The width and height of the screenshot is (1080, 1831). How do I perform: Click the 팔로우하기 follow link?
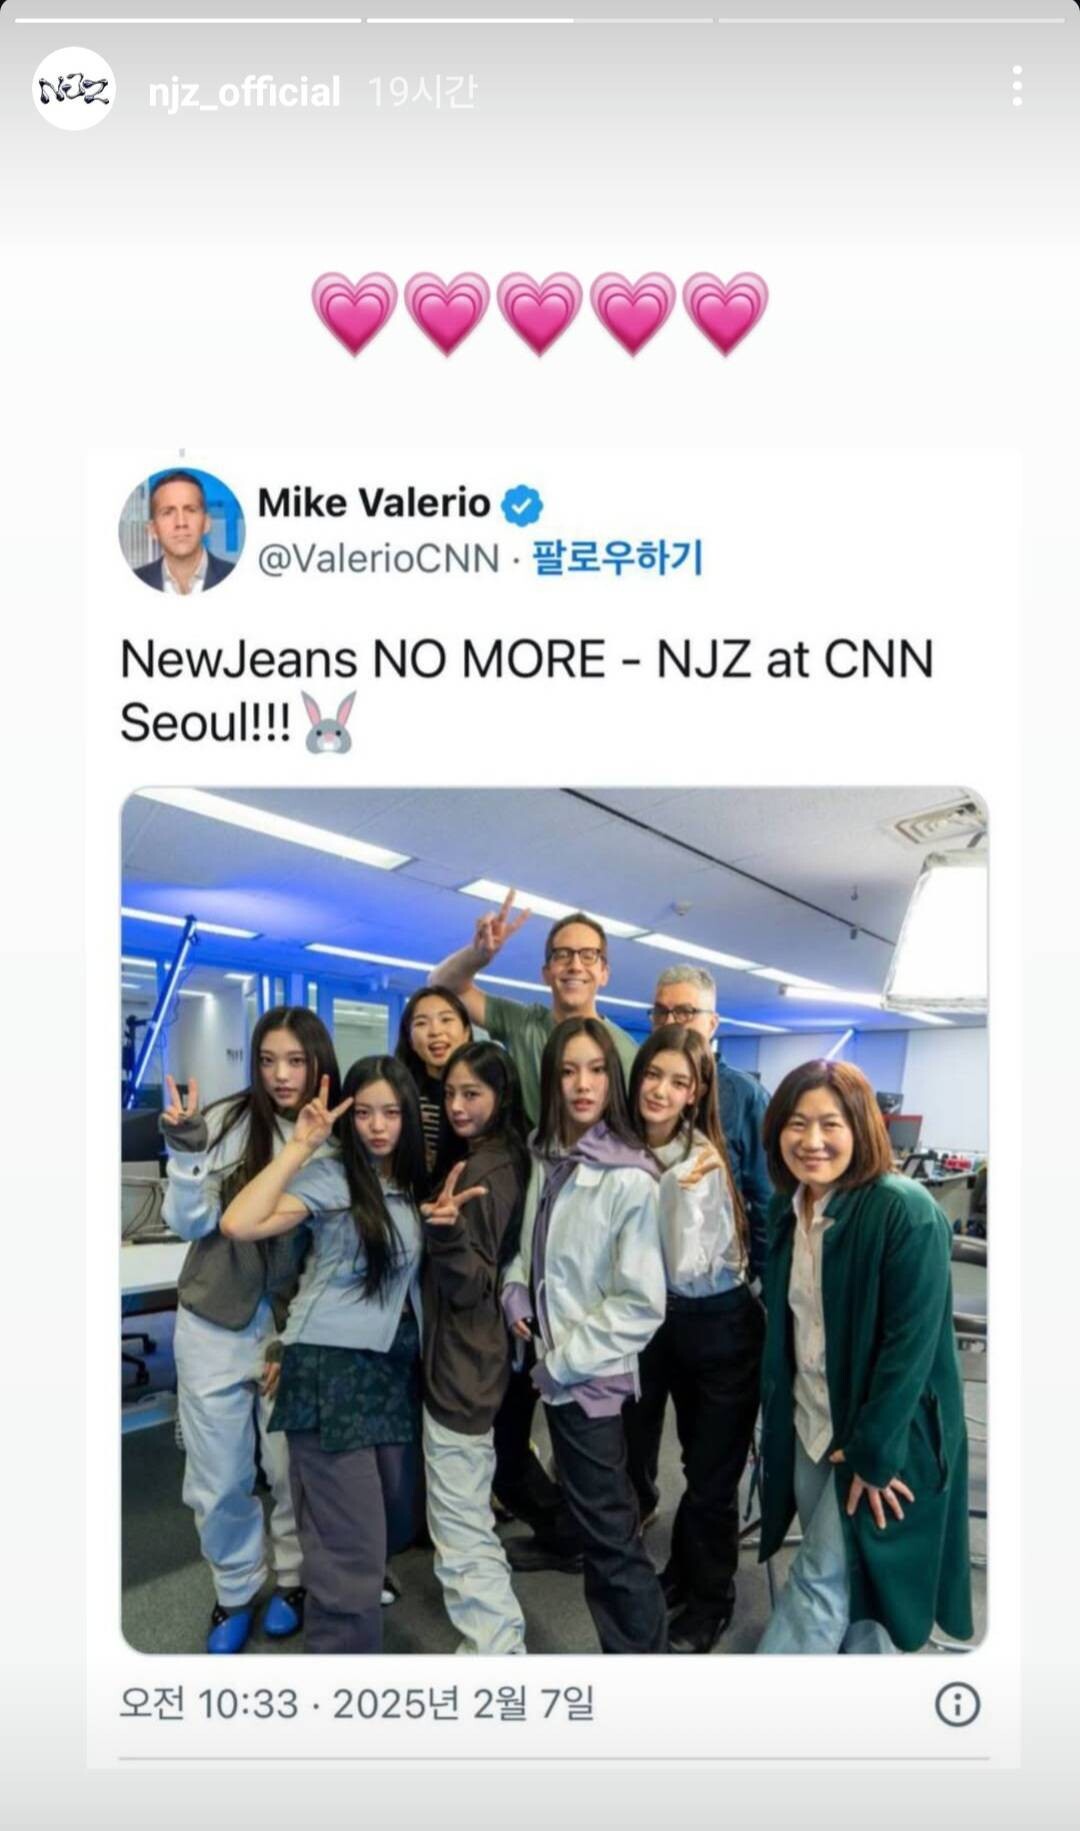tap(617, 558)
